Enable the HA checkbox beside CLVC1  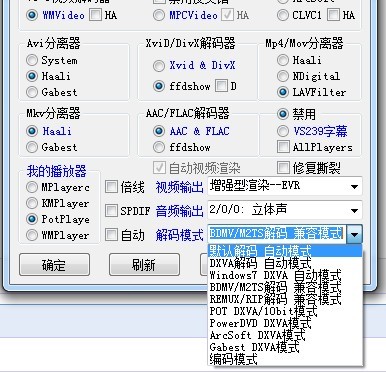(x=333, y=15)
